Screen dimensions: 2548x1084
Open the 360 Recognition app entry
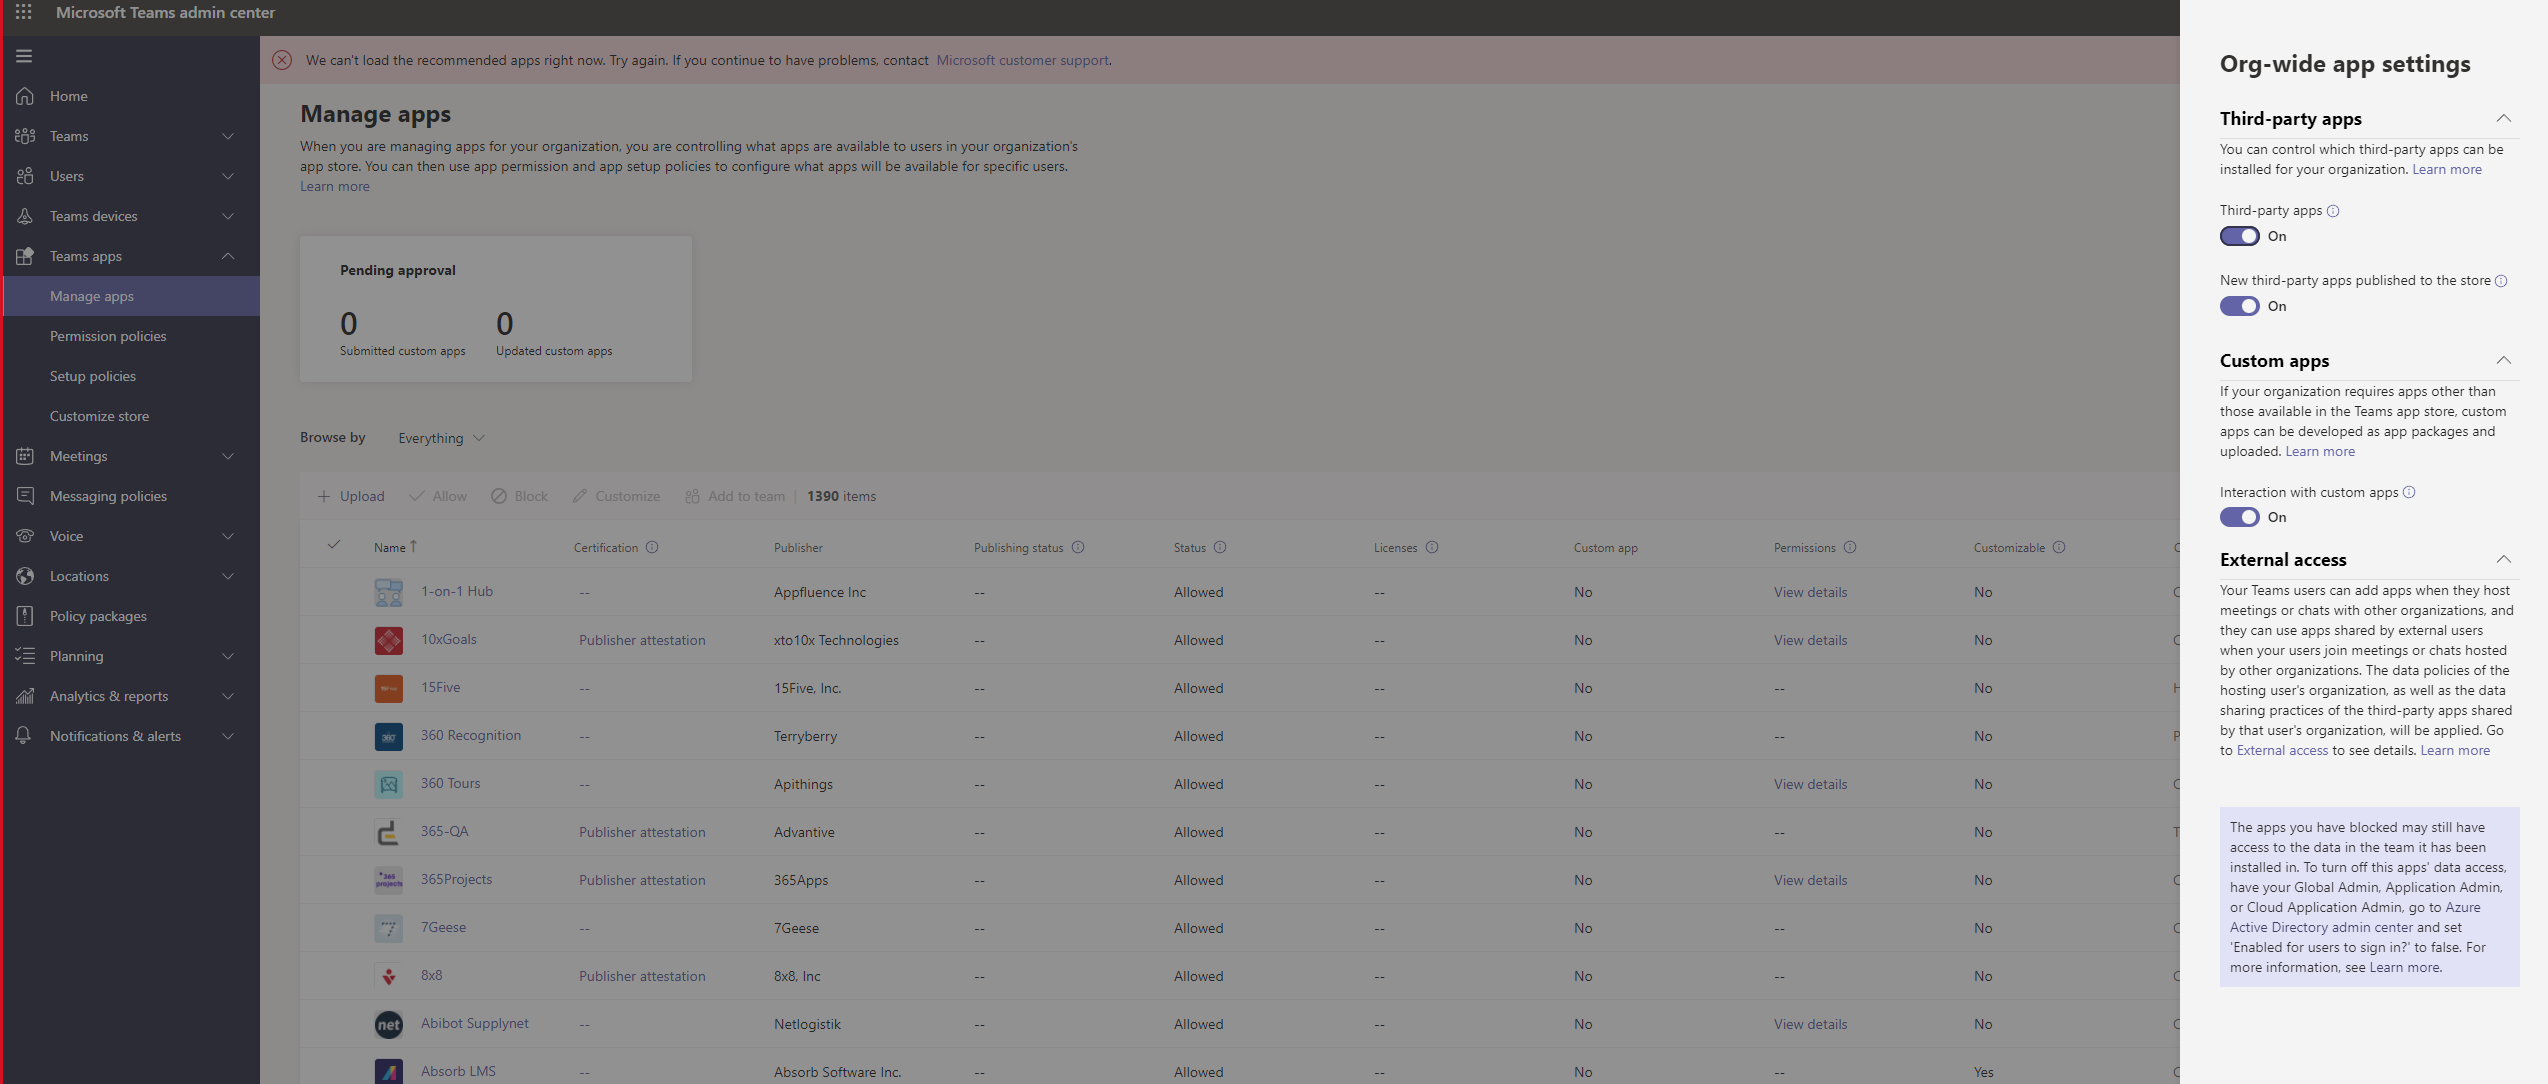tap(470, 735)
